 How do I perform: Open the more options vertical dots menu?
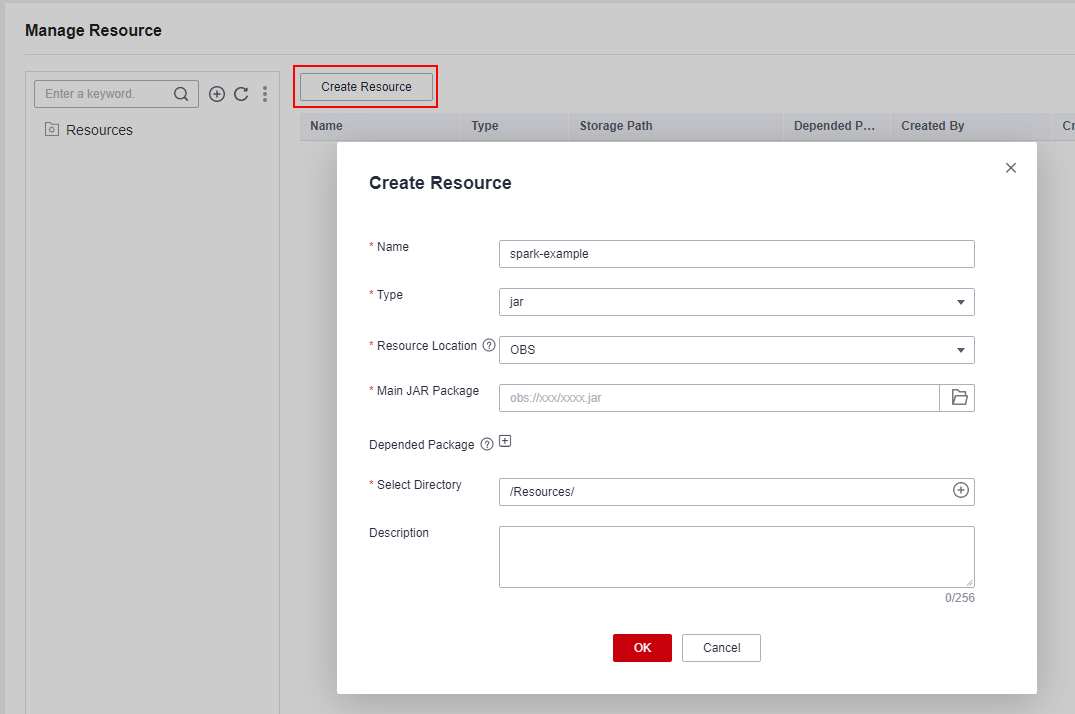(x=265, y=94)
